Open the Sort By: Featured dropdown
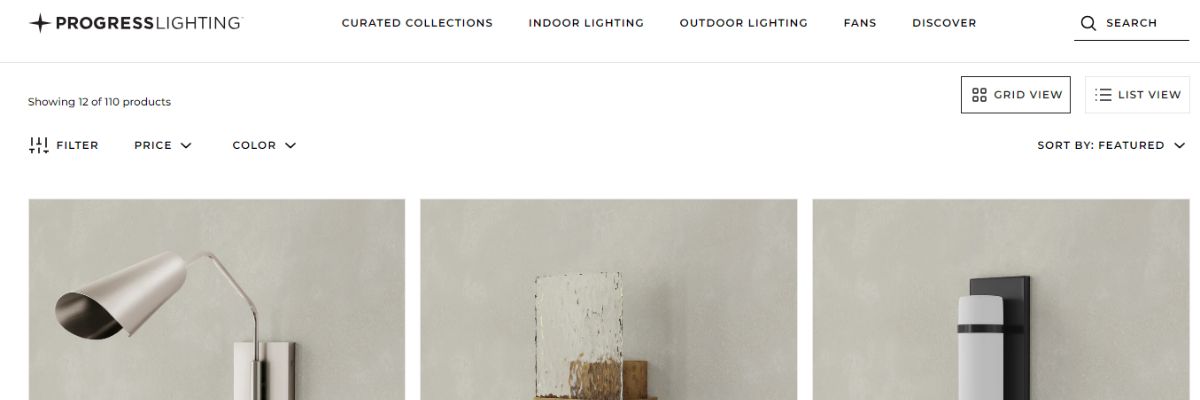 pyautogui.click(x=1111, y=145)
